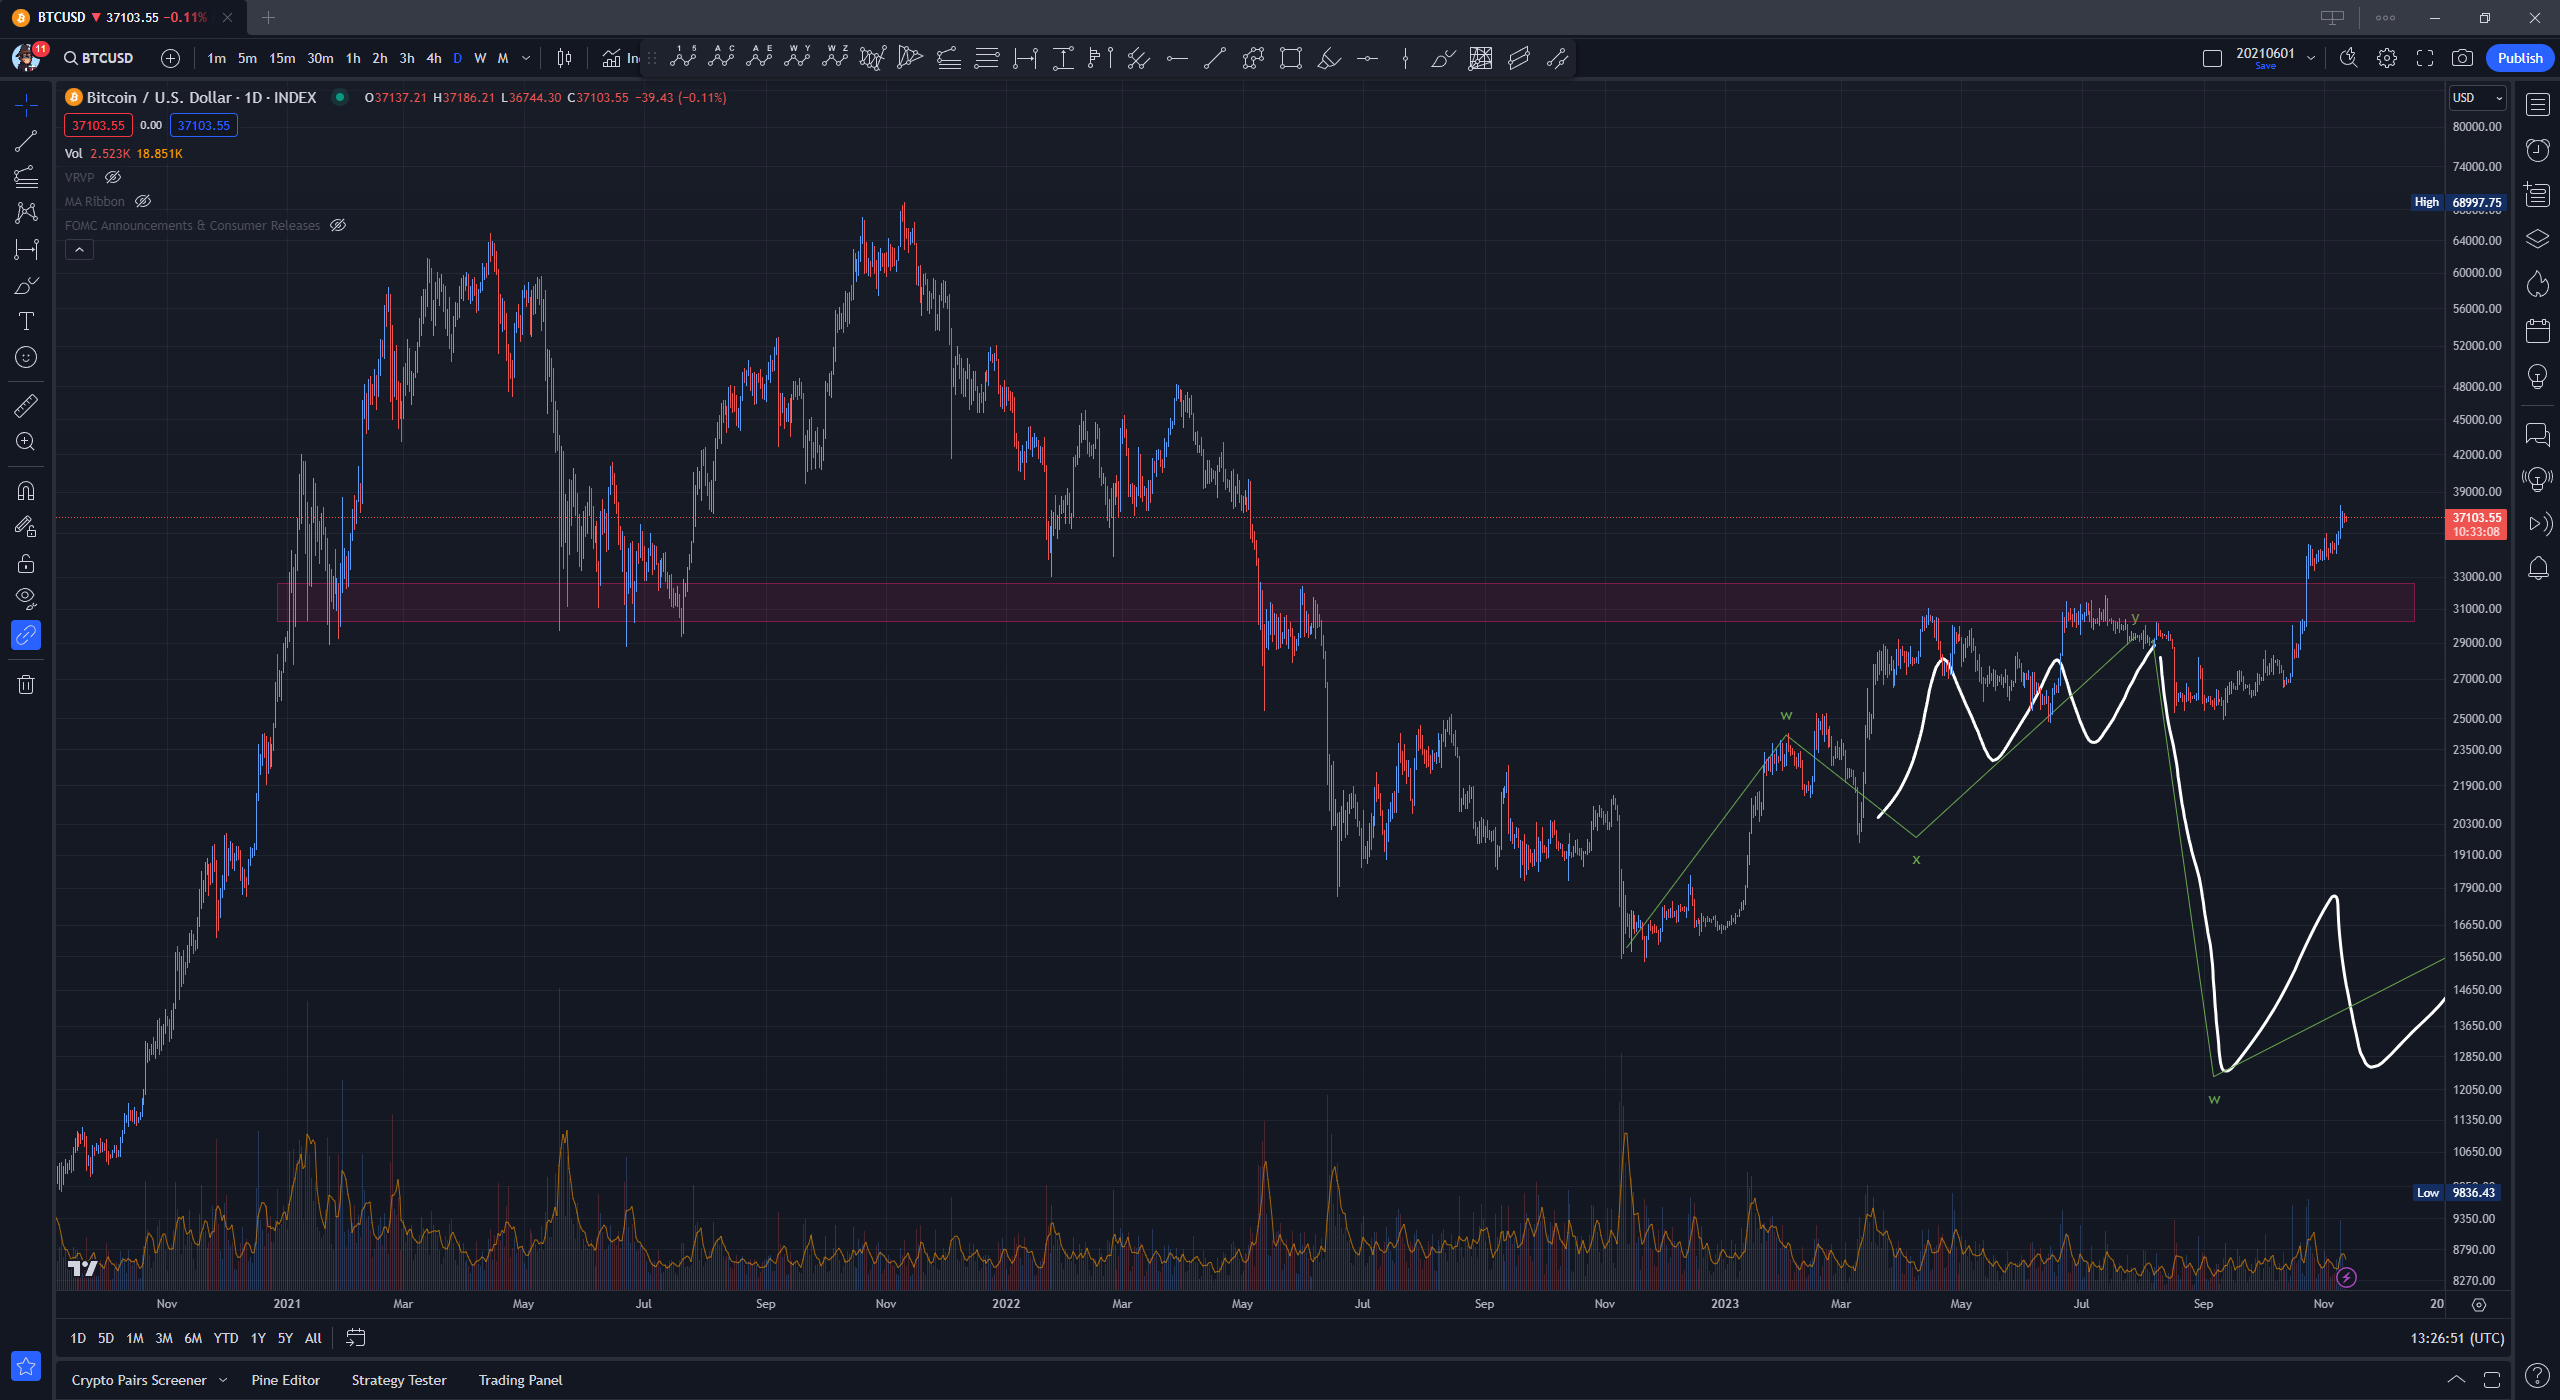Viewport: 2560px width, 1400px height.
Task: Switch to the Strategy Tester tab
Action: [399, 1380]
